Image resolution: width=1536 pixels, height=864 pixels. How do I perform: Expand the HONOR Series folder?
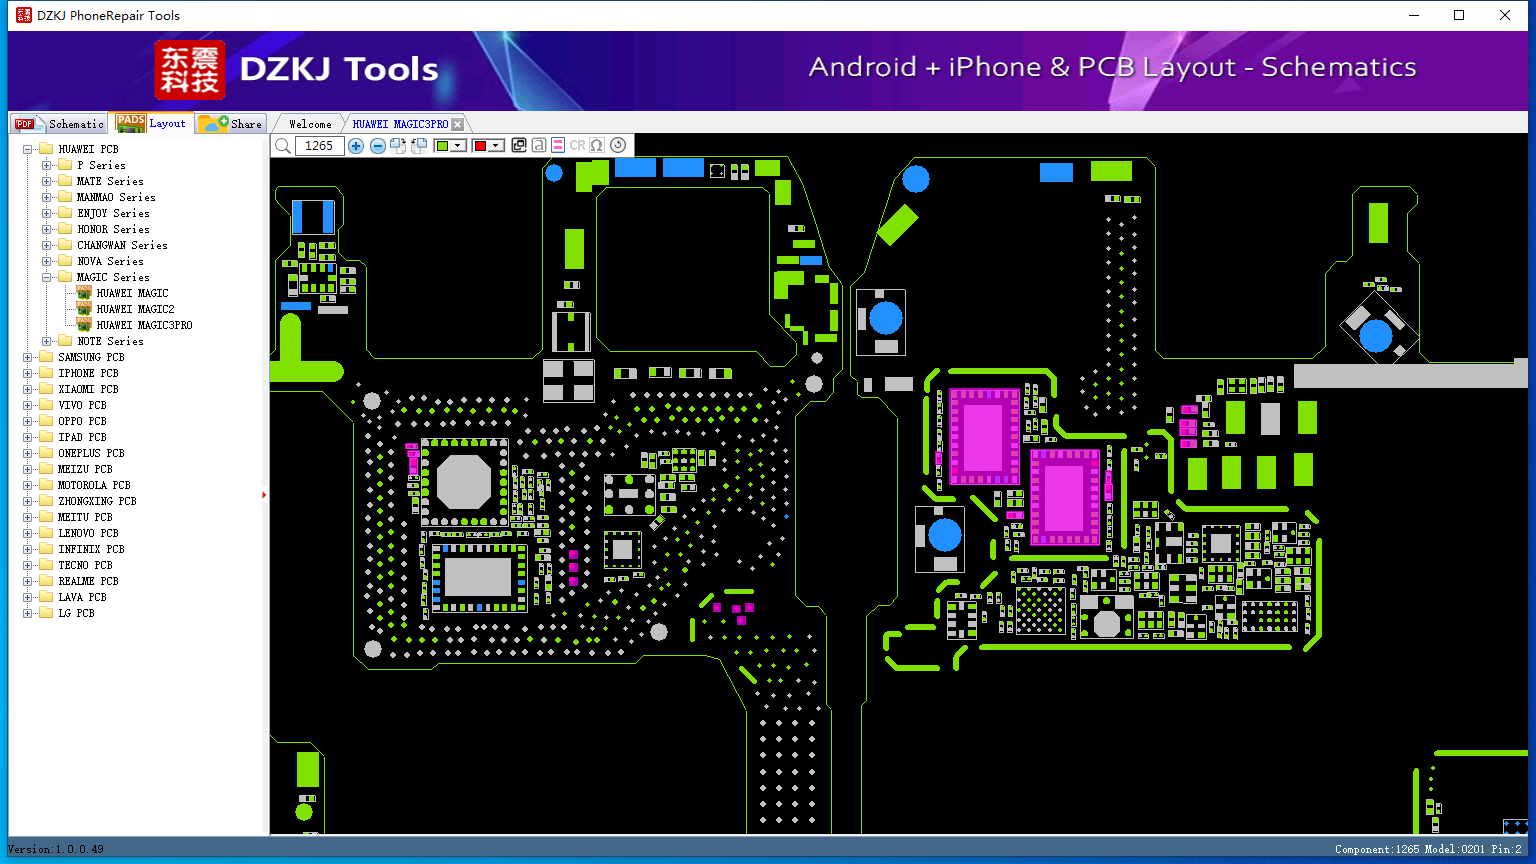pos(46,229)
